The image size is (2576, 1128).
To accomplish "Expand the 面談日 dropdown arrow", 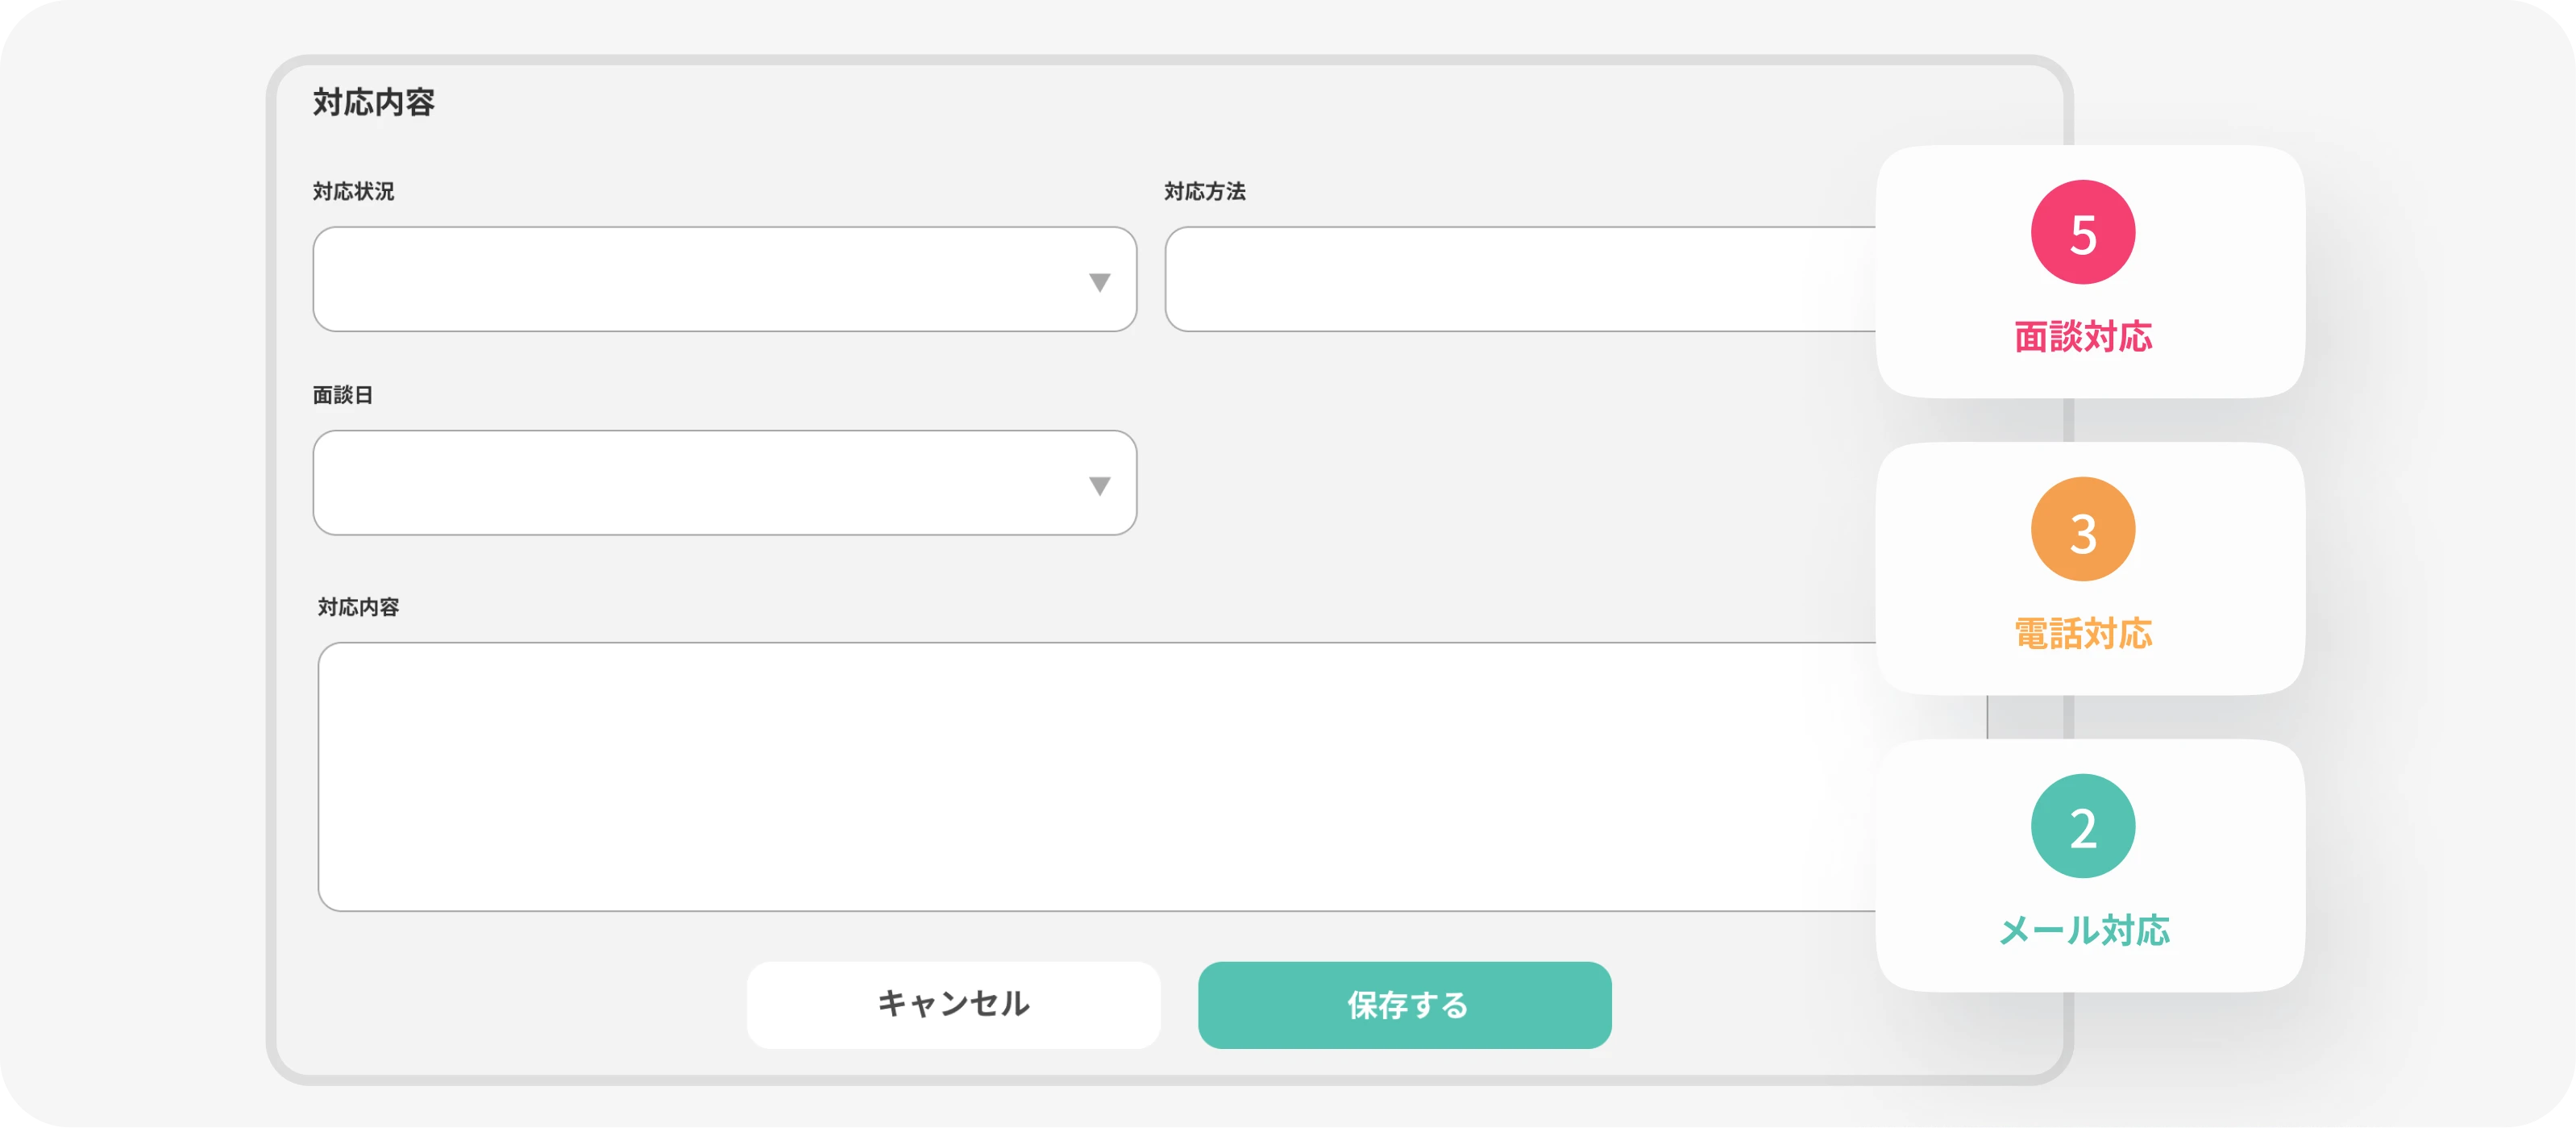I will click(1099, 486).
